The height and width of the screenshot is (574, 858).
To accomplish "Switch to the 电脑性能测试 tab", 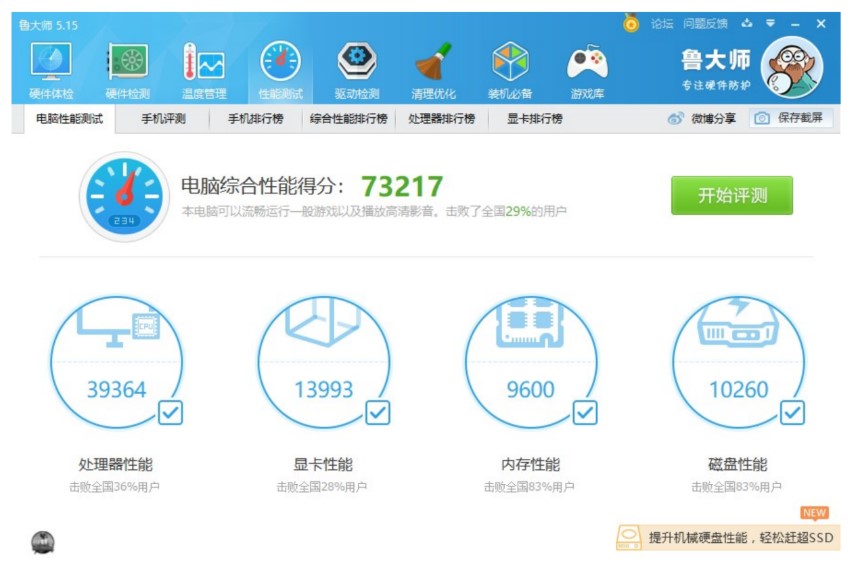I will coord(69,119).
